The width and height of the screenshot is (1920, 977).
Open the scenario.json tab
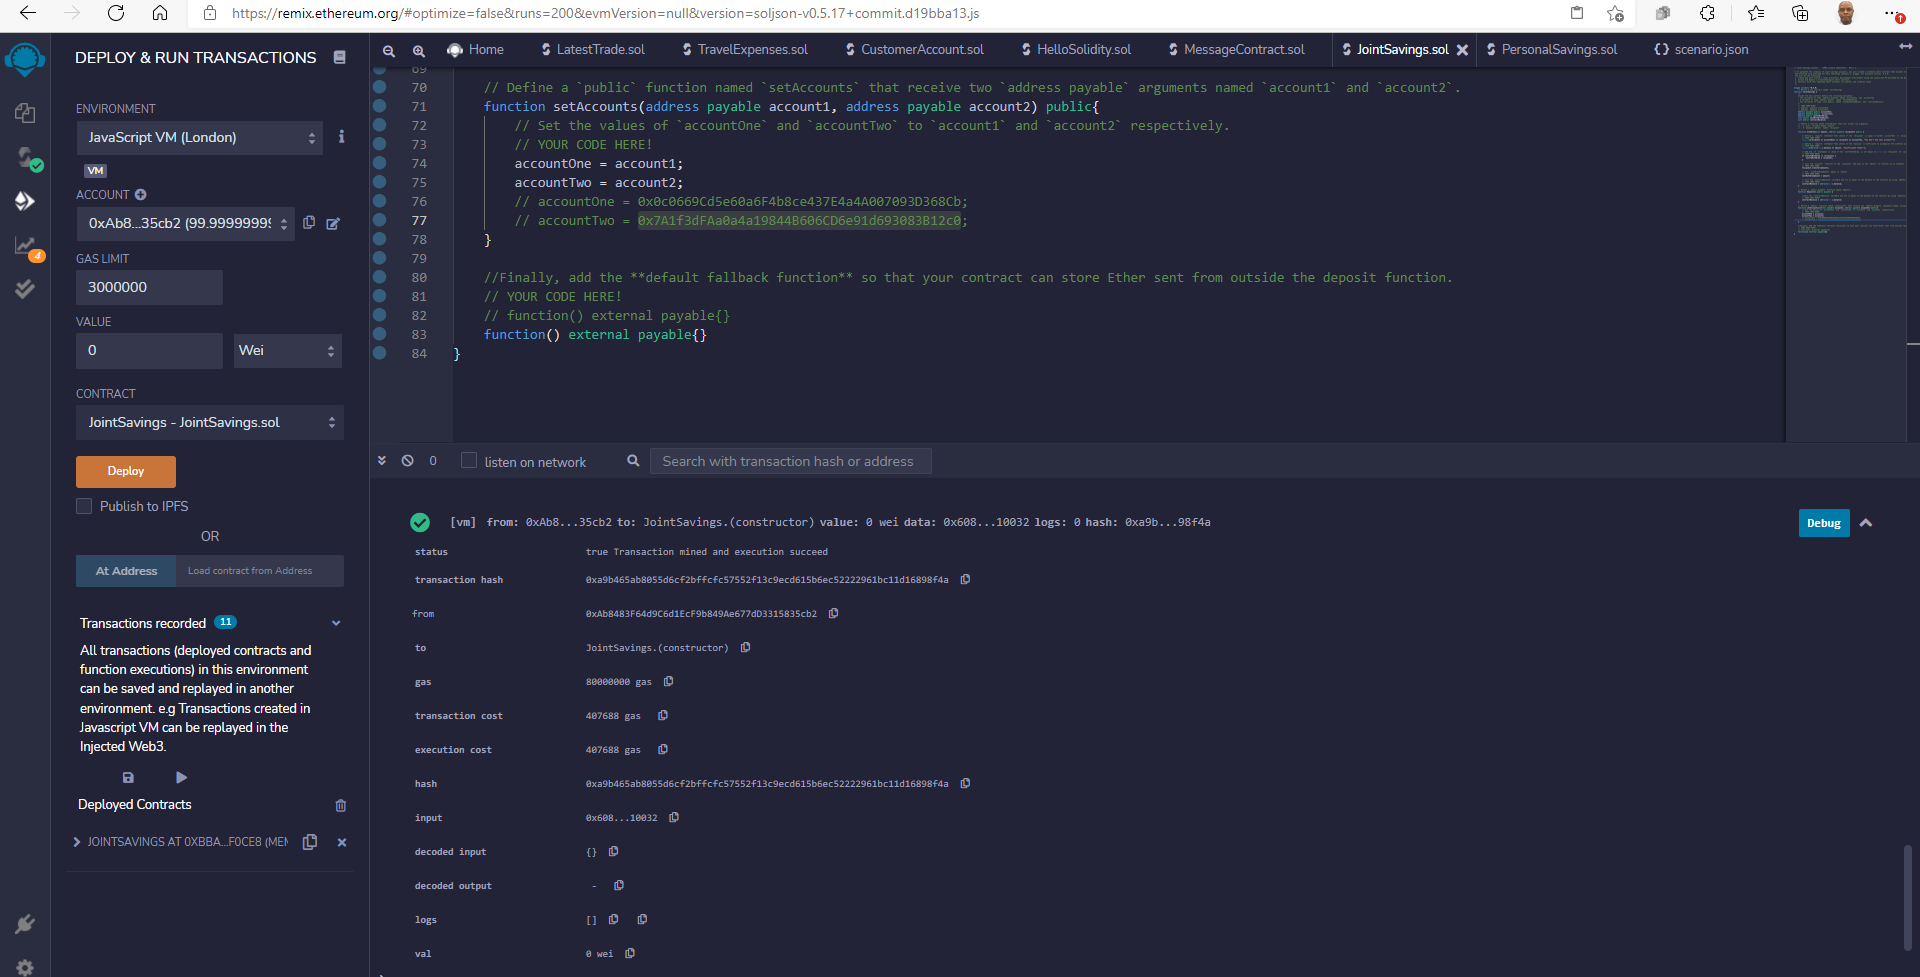(1702, 50)
